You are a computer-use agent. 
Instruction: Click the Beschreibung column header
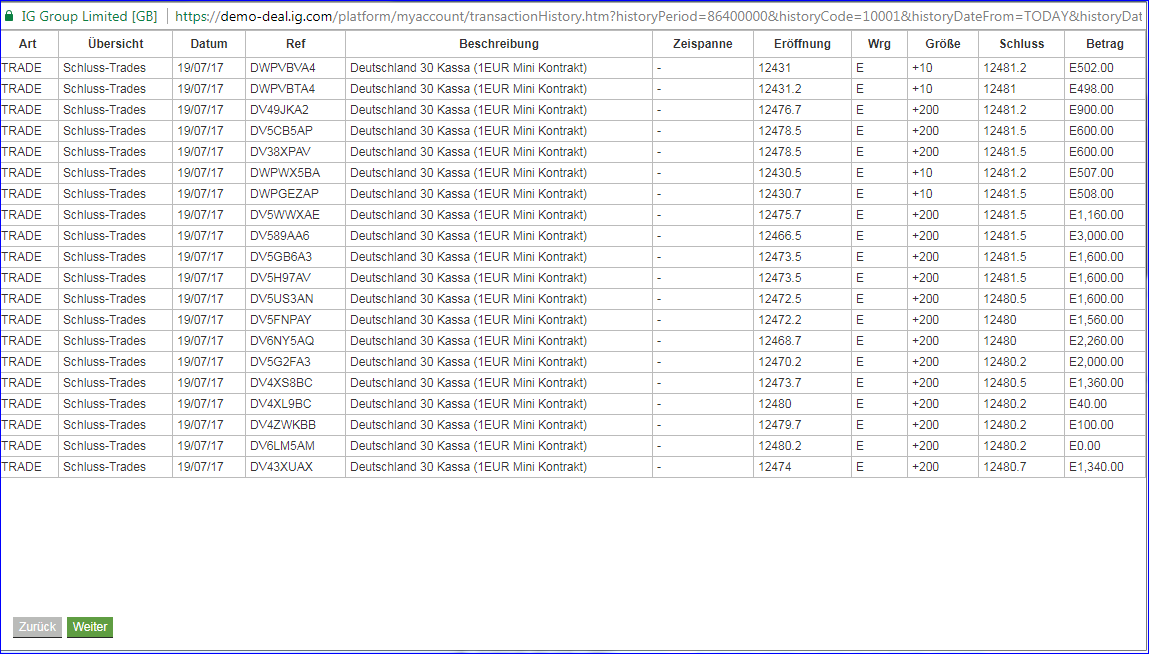coord(499,44)
